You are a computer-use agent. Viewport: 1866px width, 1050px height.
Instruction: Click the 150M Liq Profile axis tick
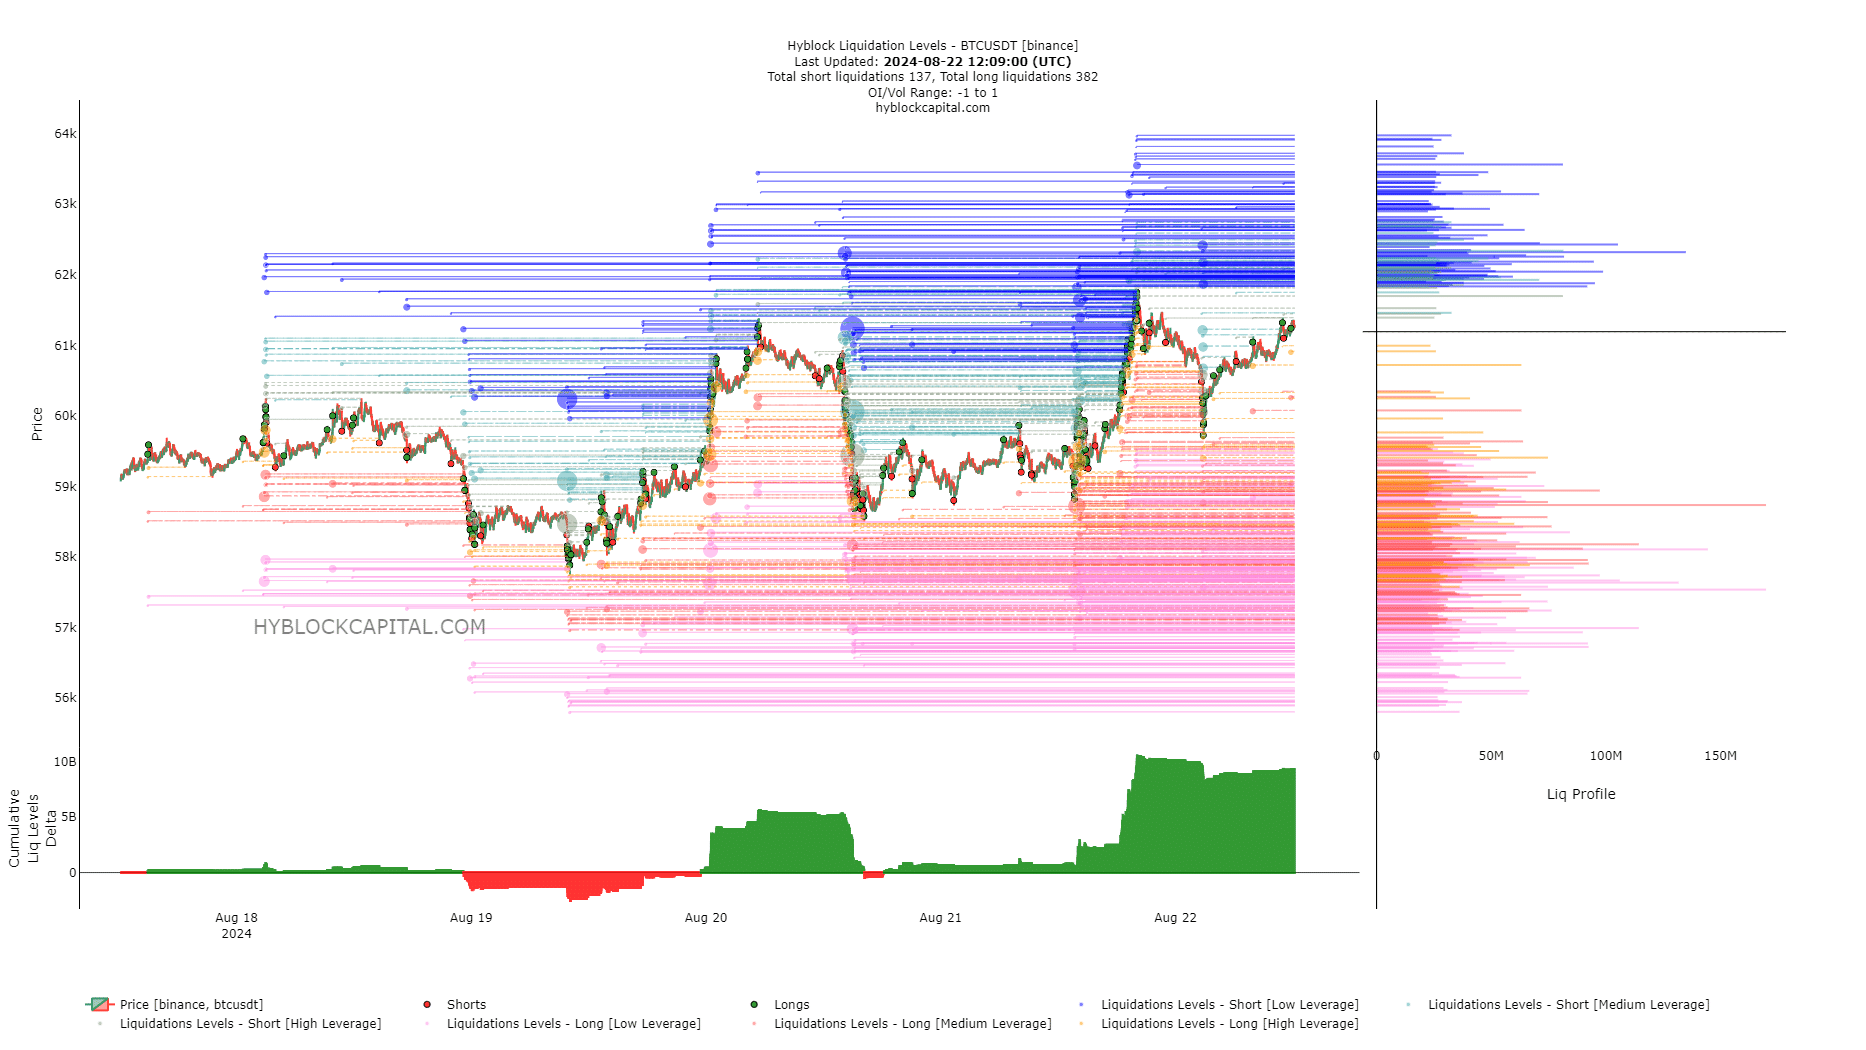click(1720, 755)
